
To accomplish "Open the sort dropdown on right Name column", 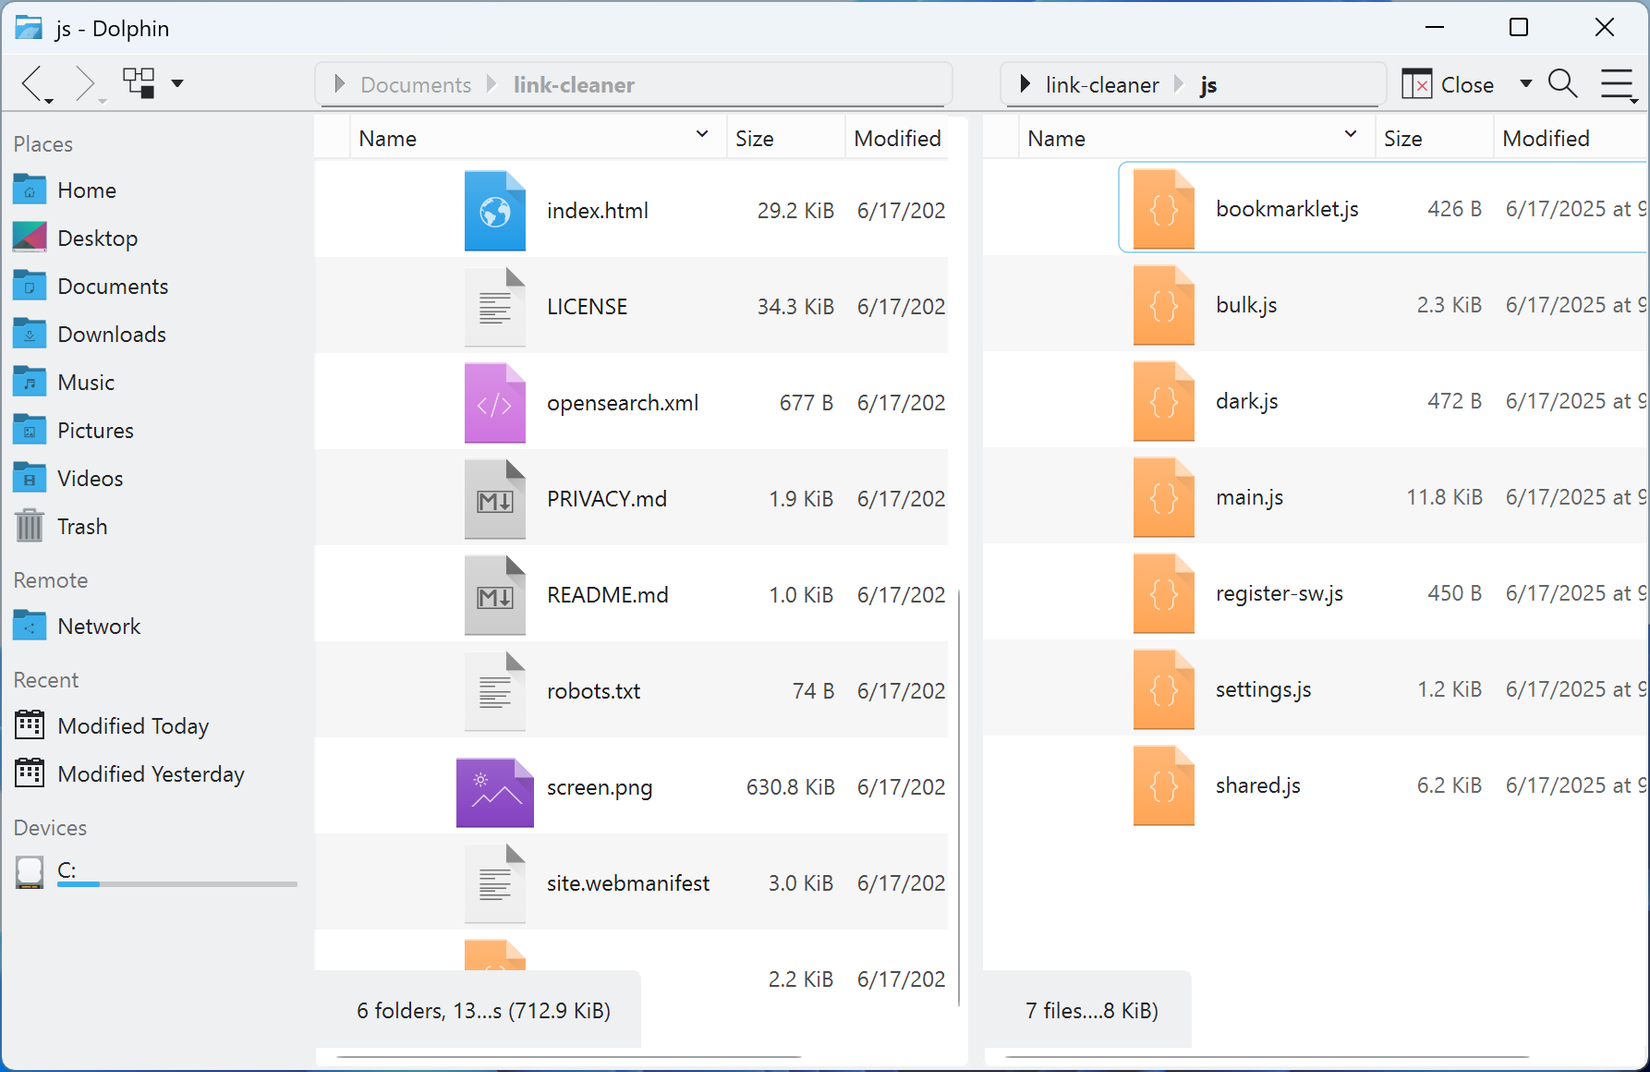I will [1351, 134].
